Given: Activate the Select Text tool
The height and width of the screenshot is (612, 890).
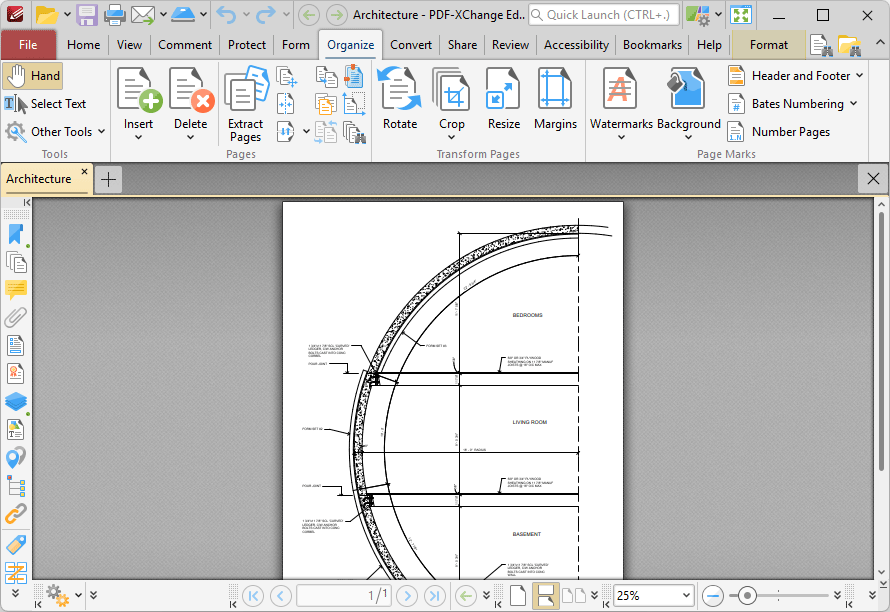Looking at the screenshot, I should 45,104.
